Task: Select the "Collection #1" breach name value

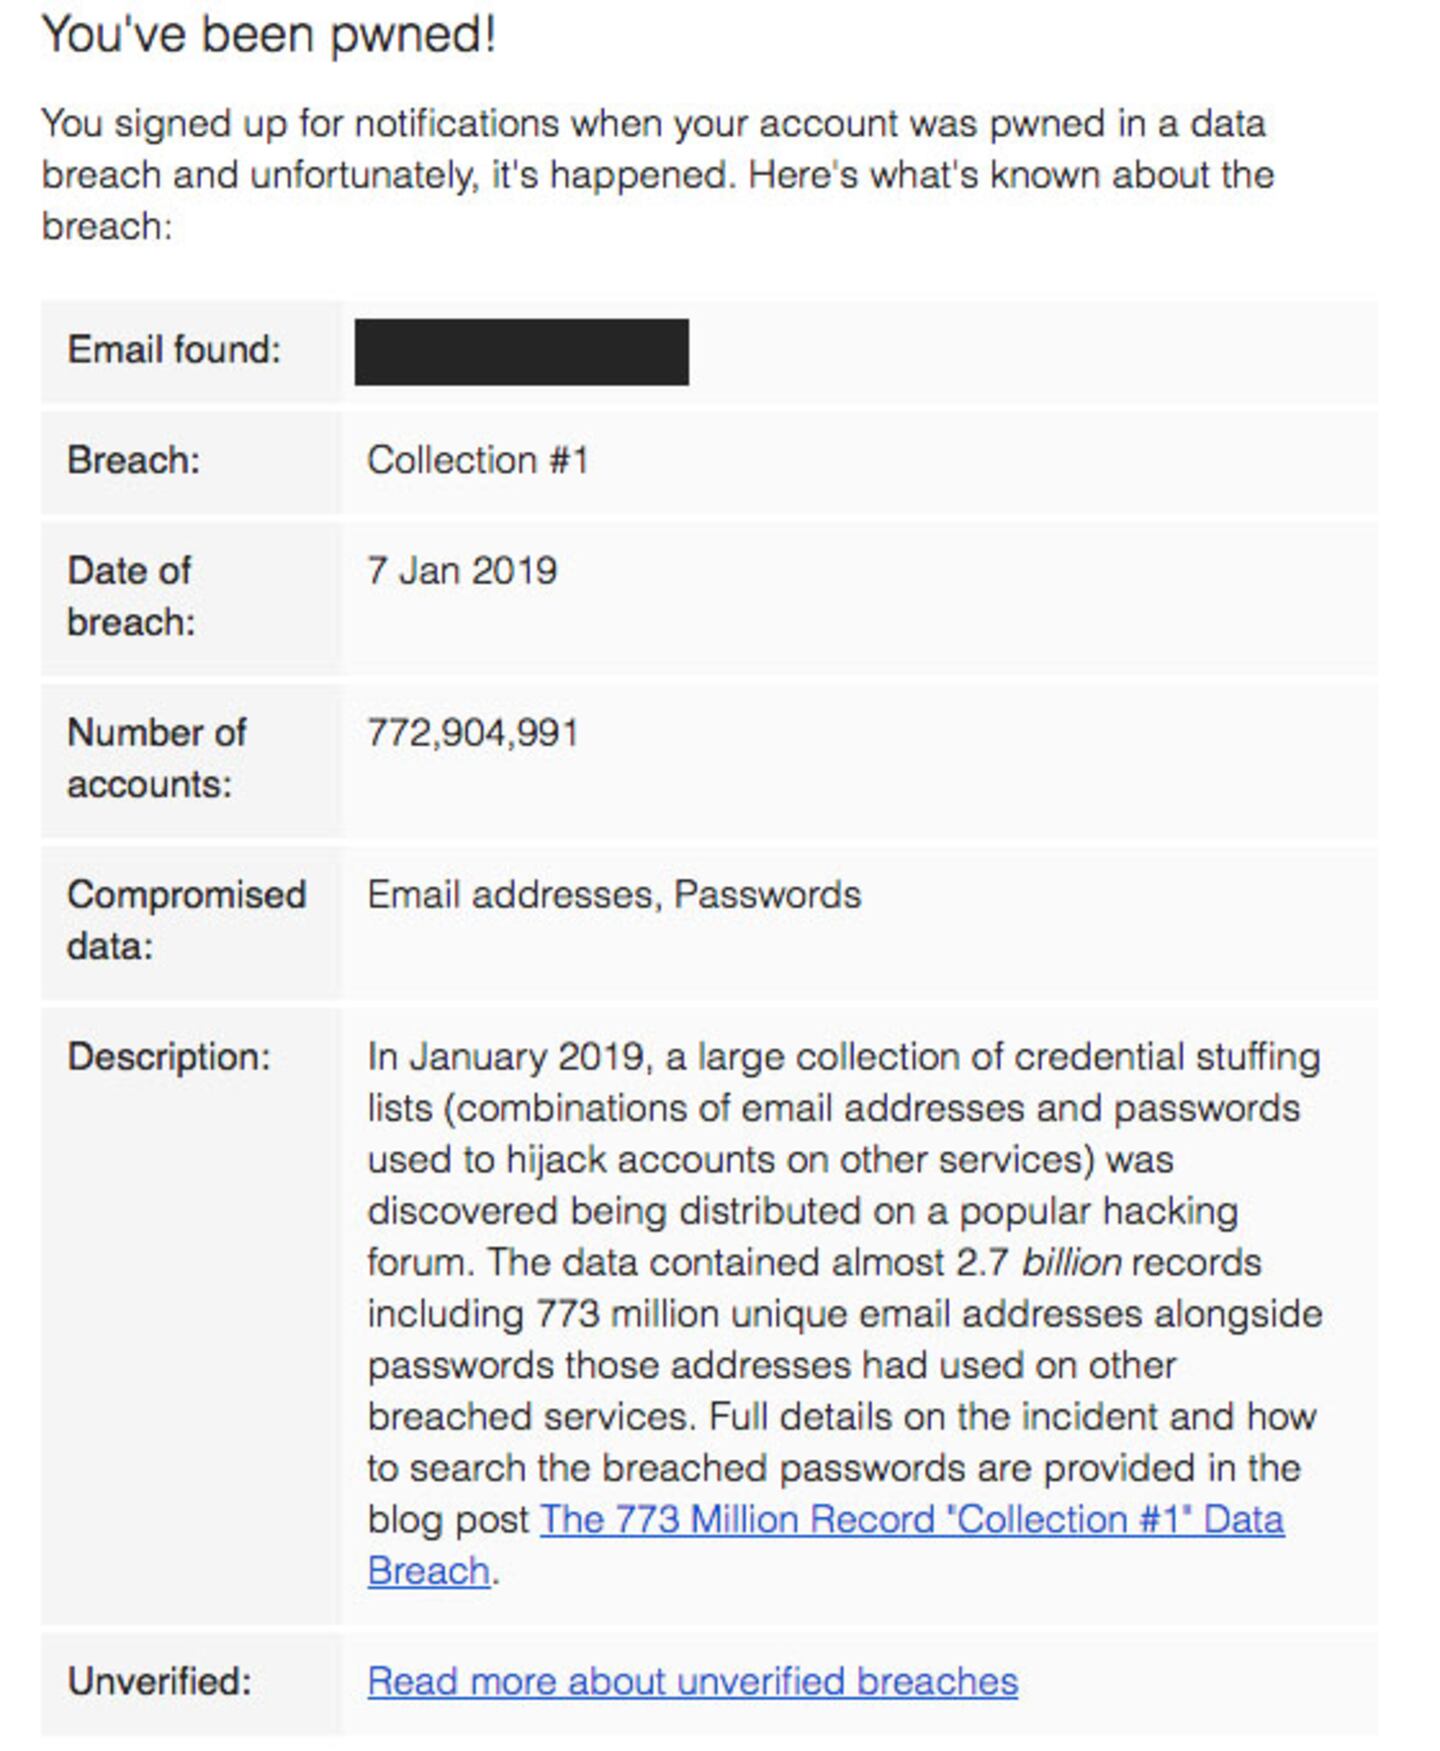Action: [478, 460]
